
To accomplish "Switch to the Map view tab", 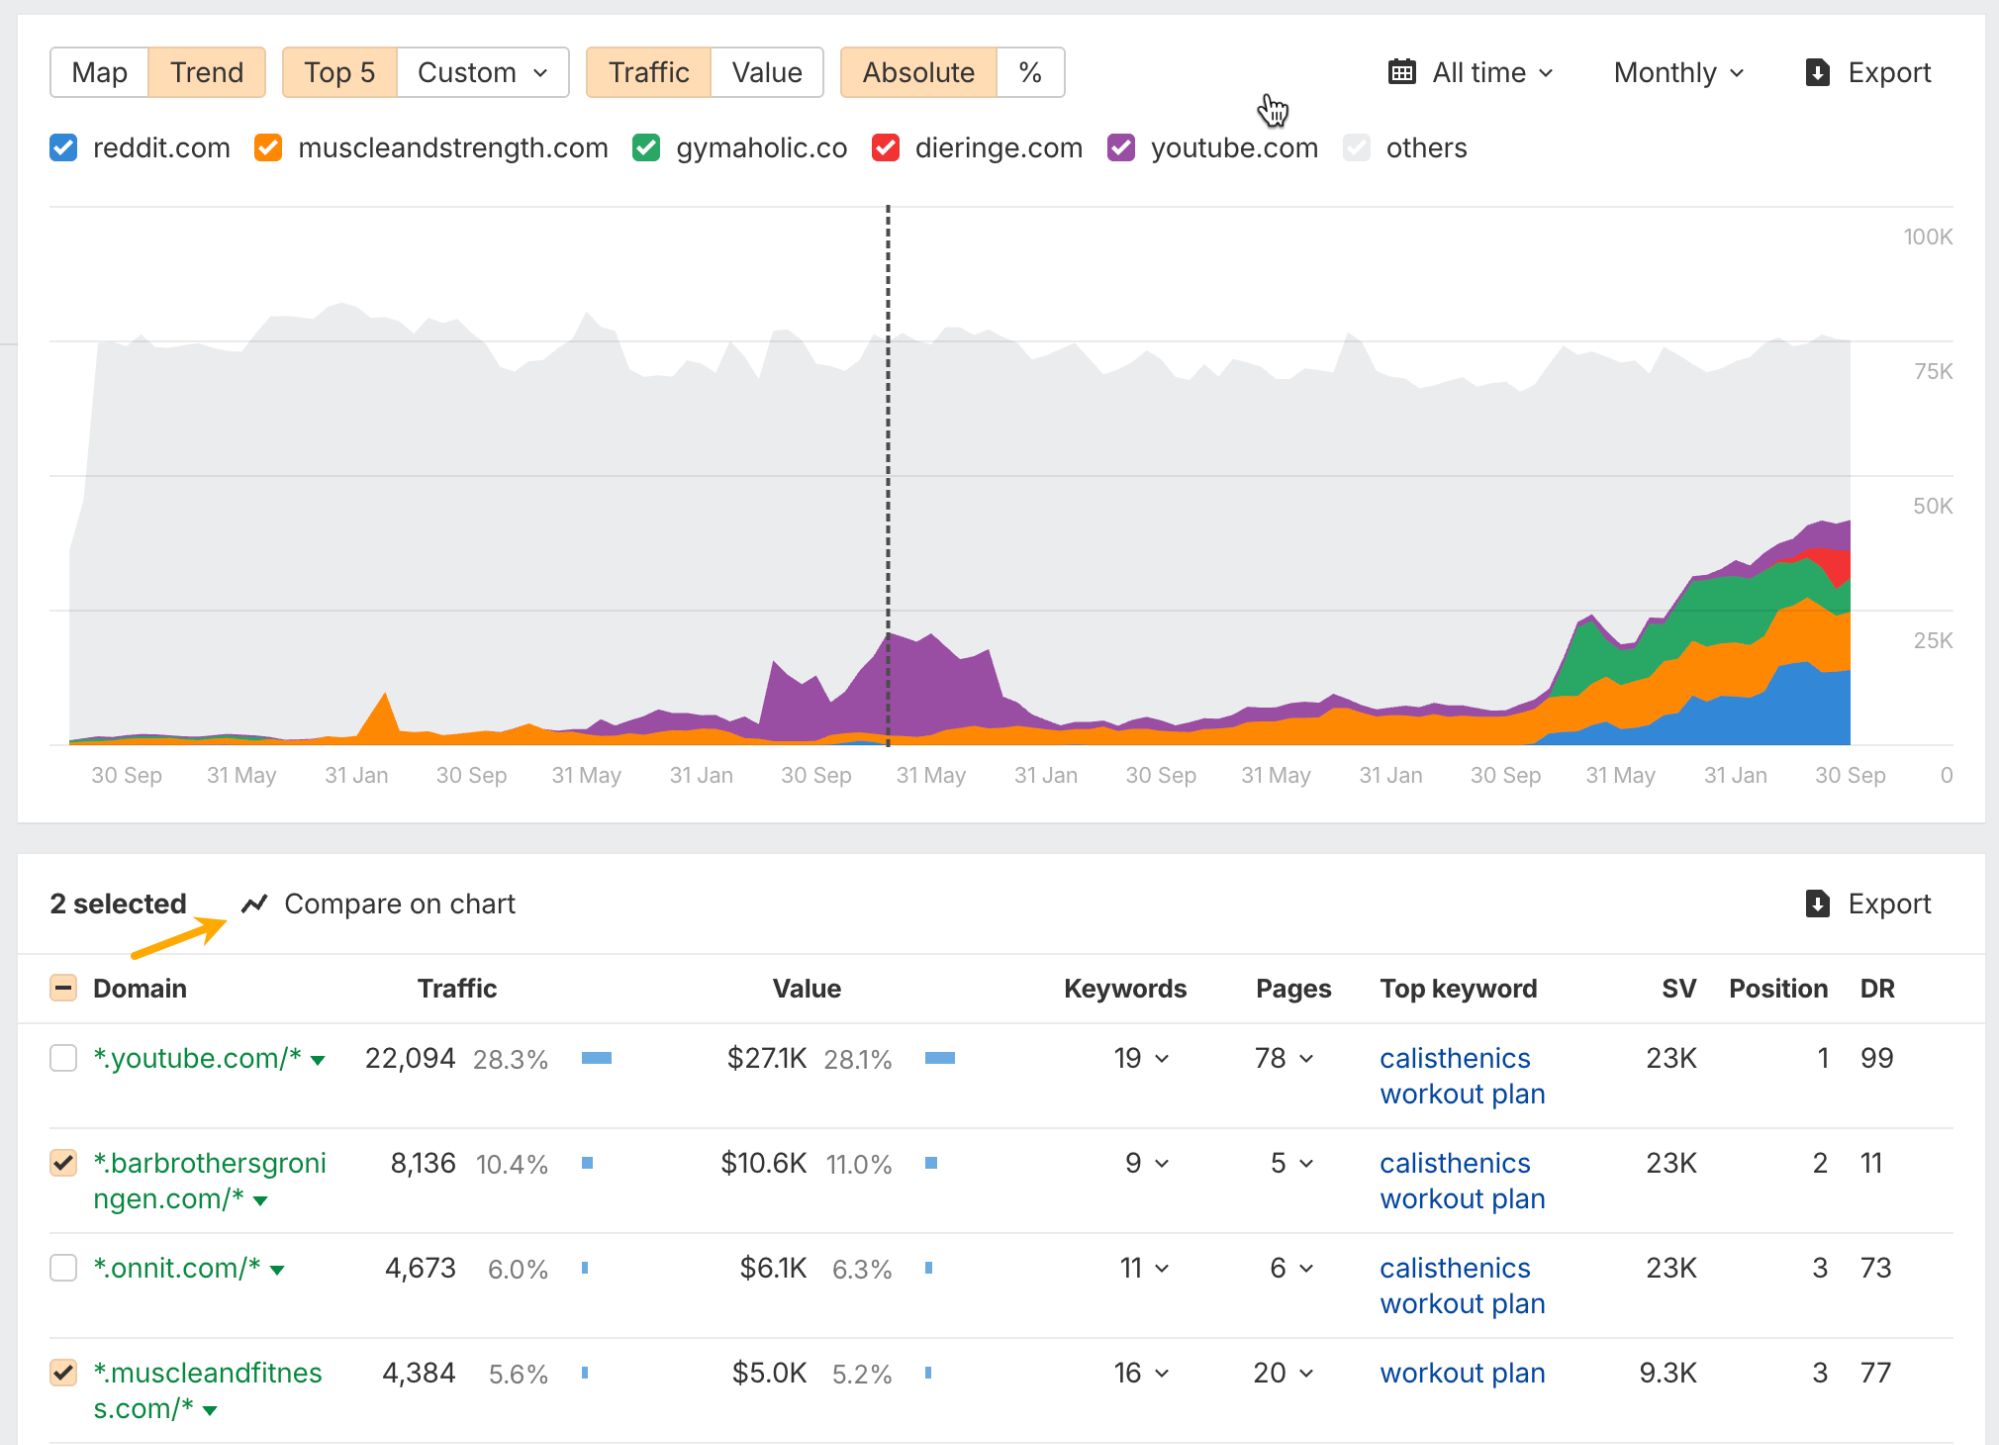I will (x=99, y=72).
